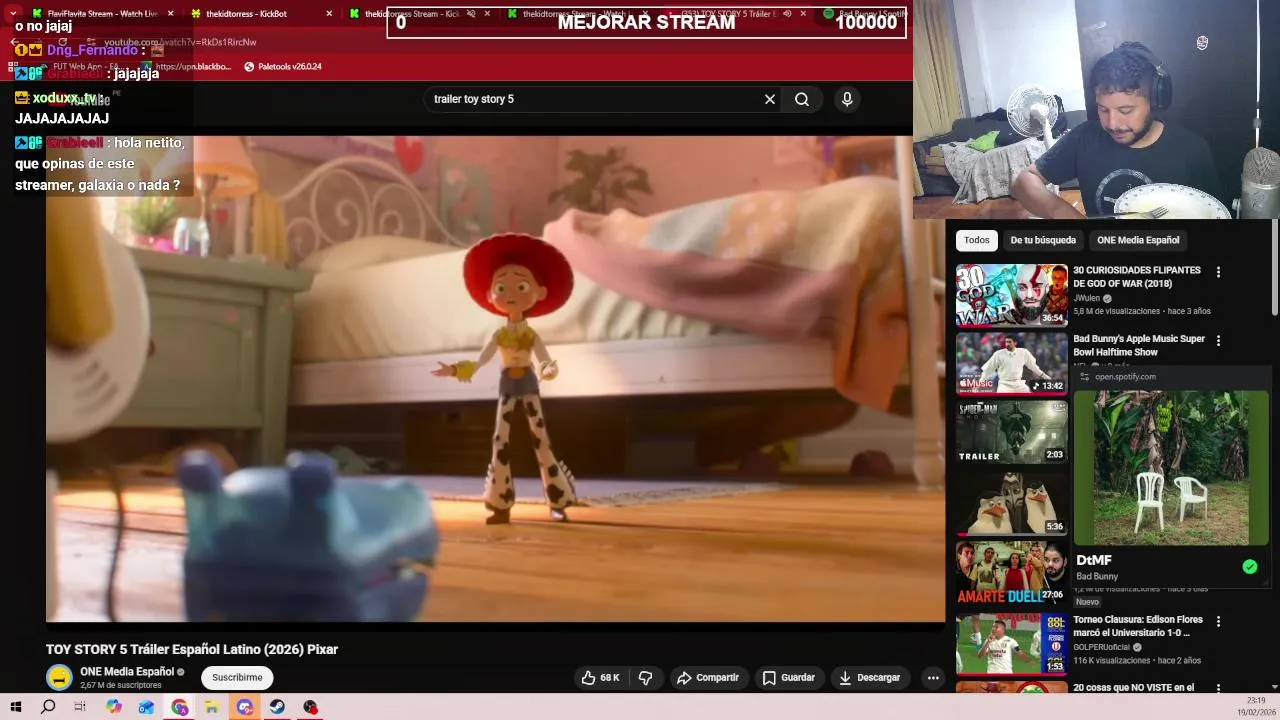Click the video title TOY STORY 5 Tráiler
Image resolution: width=1280 pixels, height=720 pixels.
[x=192, y=649]
